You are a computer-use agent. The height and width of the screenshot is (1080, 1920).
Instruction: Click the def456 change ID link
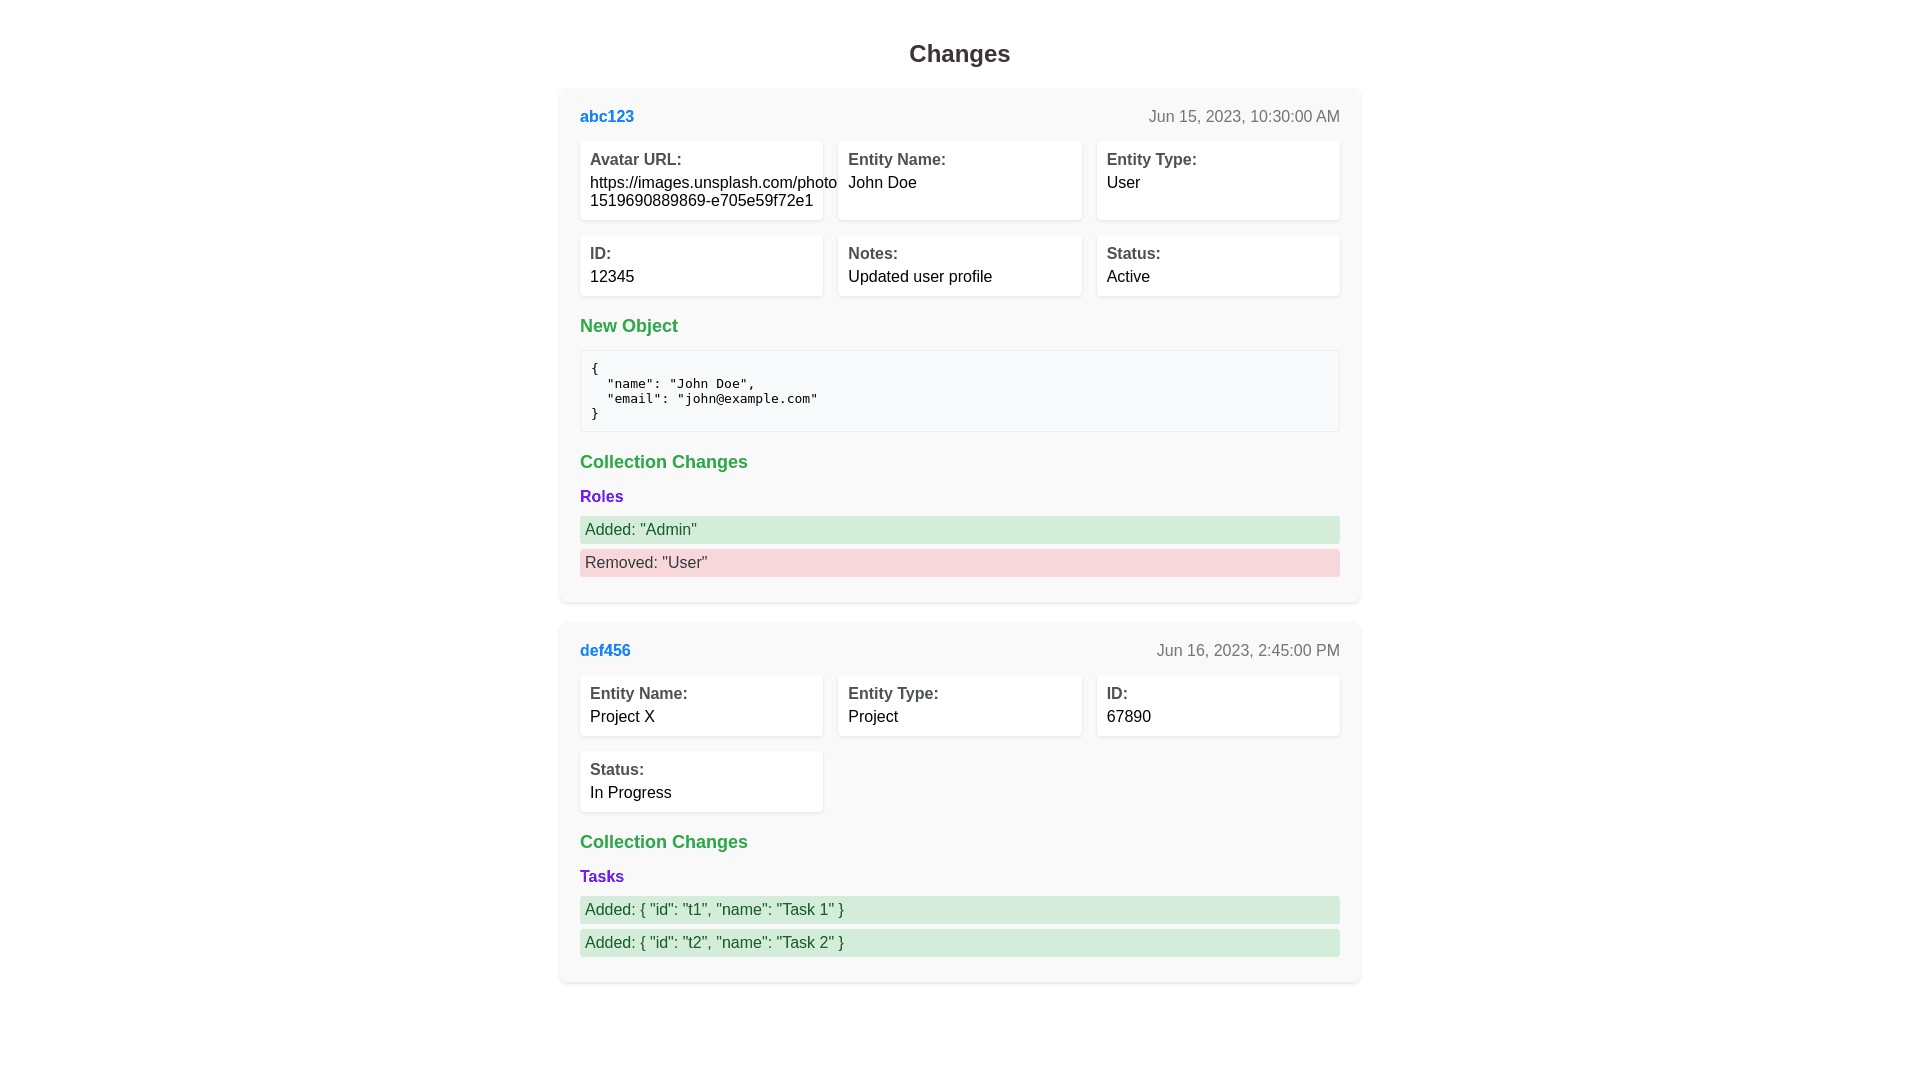point(604,651)
